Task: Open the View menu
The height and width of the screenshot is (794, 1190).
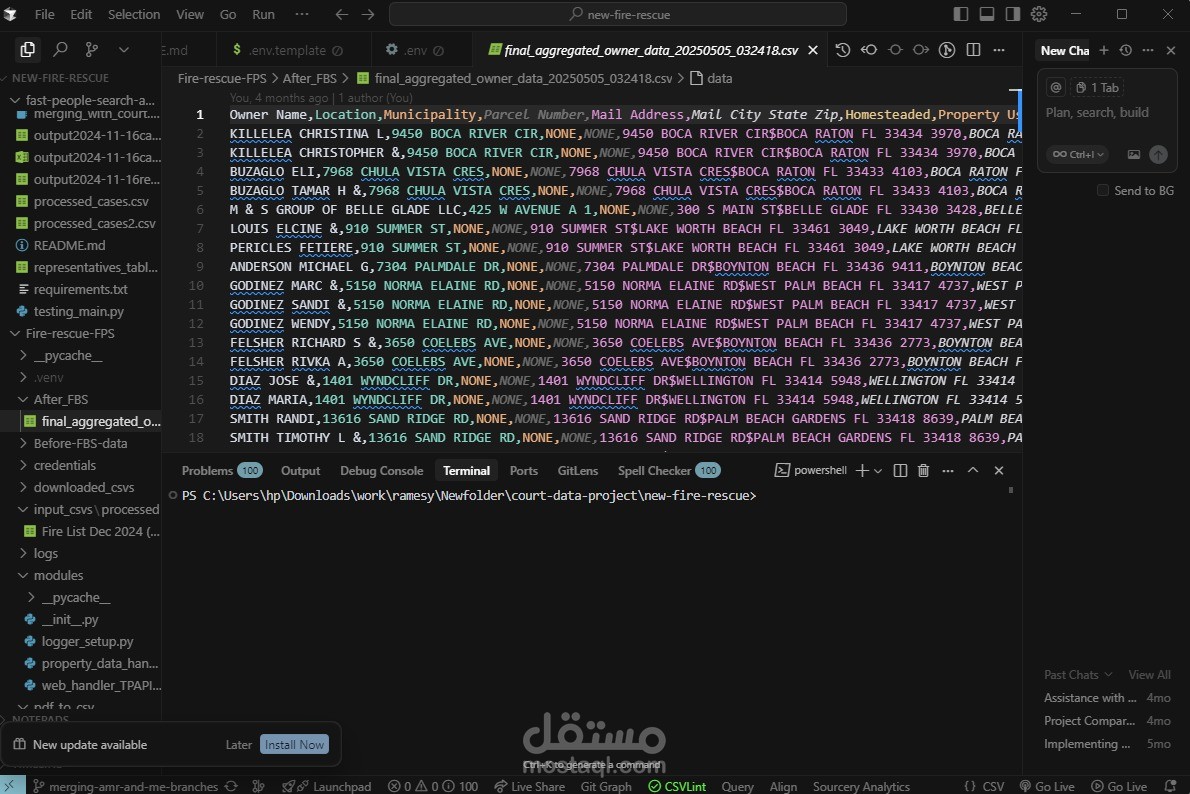Action: tap(190, 14)
